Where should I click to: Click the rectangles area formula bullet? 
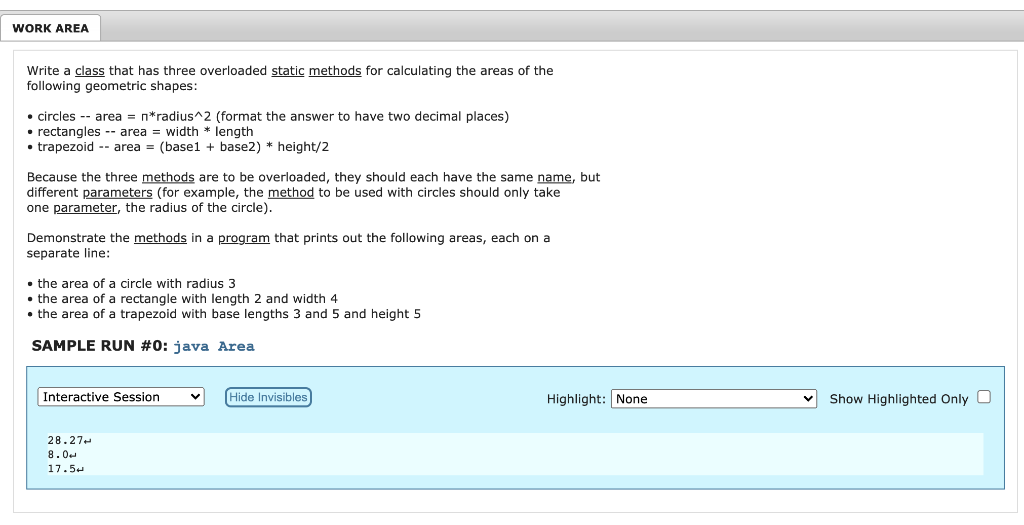click(140, 131)
